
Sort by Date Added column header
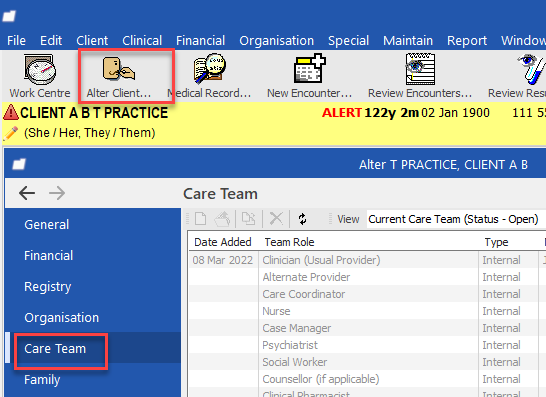pos(223,242)
